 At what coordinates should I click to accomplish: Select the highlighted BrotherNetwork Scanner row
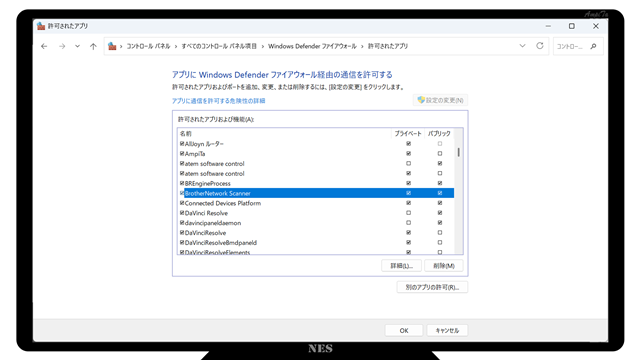(x=316, y=193)
